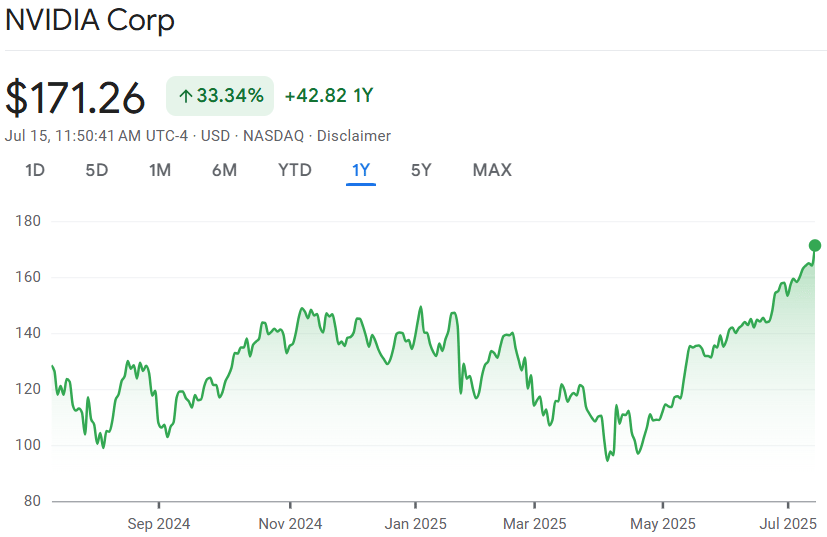
Task: Show the MAX price history
Action: pyautogui.click(x=492, y=170)
